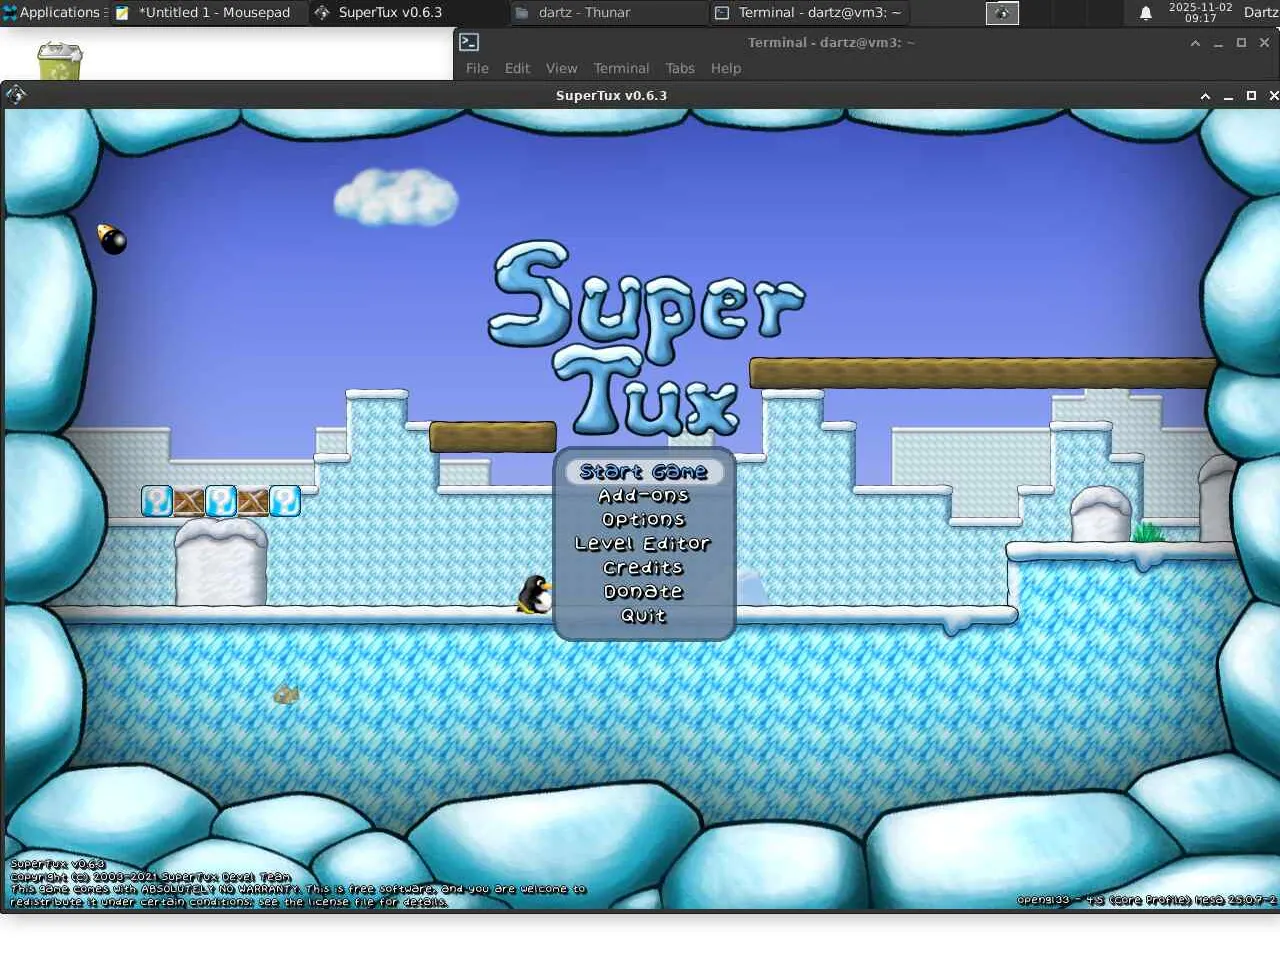The width and height of the screenshot is (1280, 960).
Task: Quit SuperTux from the main menu
Action: click(x=643, y=615)
